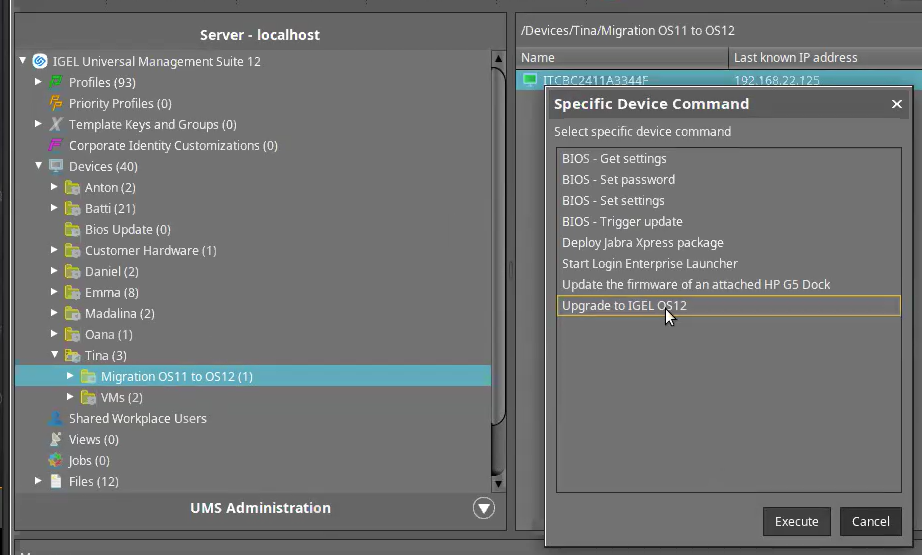The width and height of the screenshot is (922, 555).
Task: Click the Bios Update folder icon
Action: click(72, 229)
